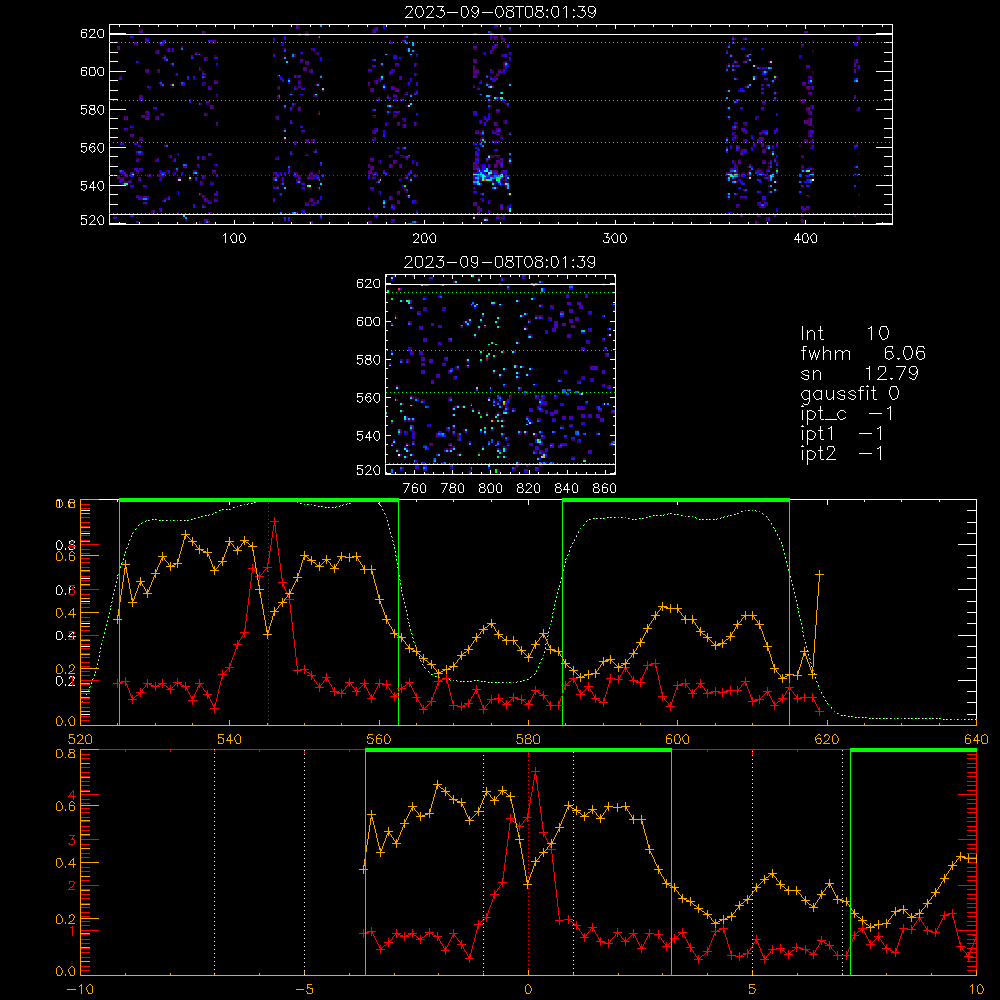
Task: Select the 'ipt1 -1' readout
Action: pyautogui.click(x=842, y=434)
